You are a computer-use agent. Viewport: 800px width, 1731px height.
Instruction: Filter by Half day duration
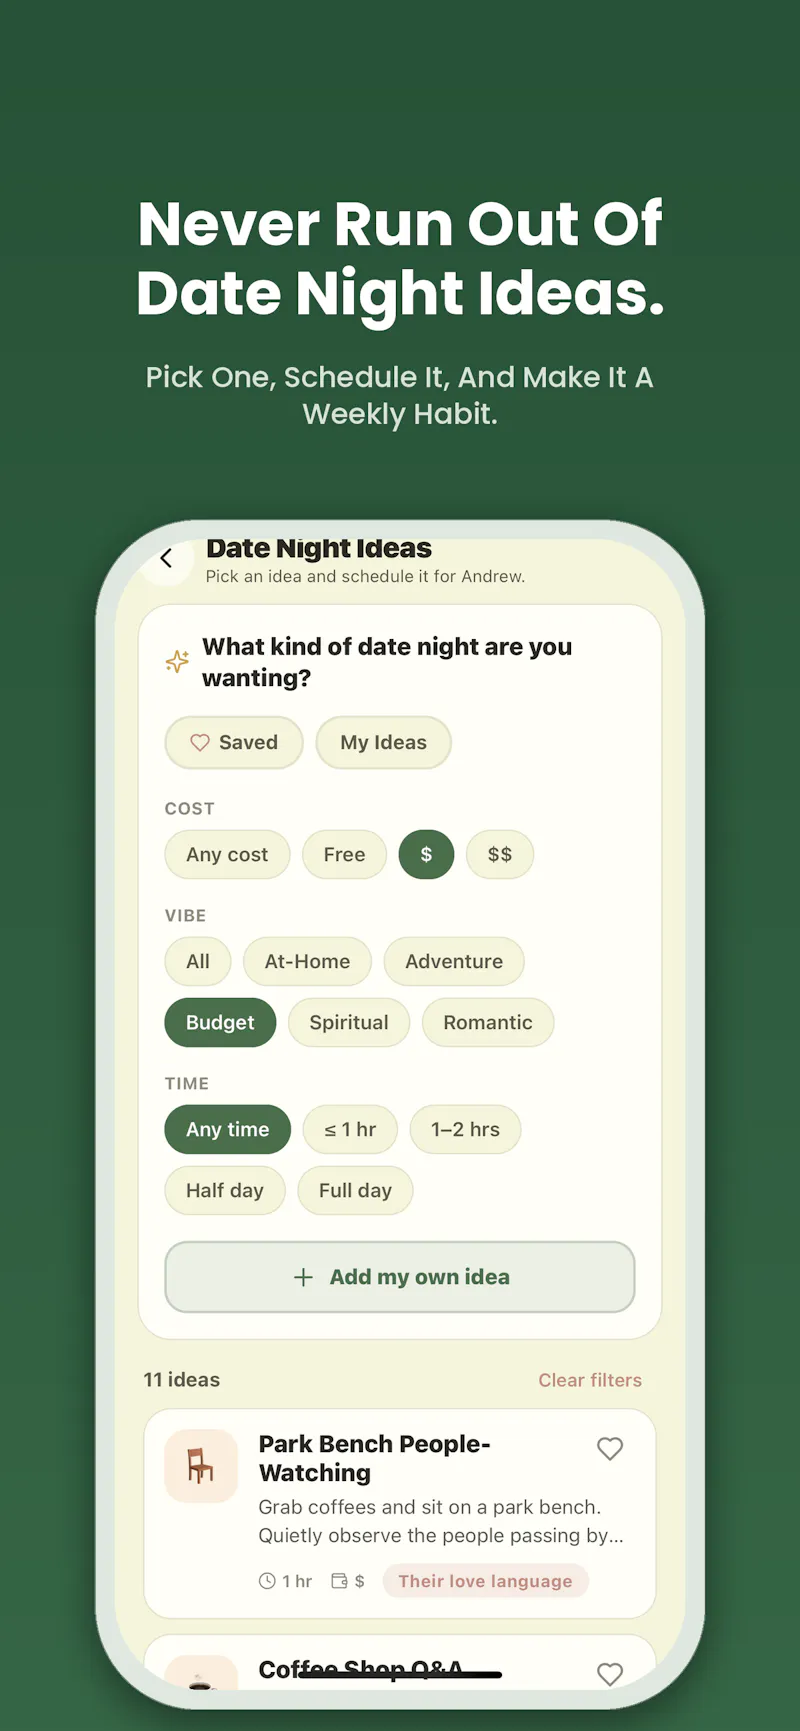click(x=225, y=1191)
